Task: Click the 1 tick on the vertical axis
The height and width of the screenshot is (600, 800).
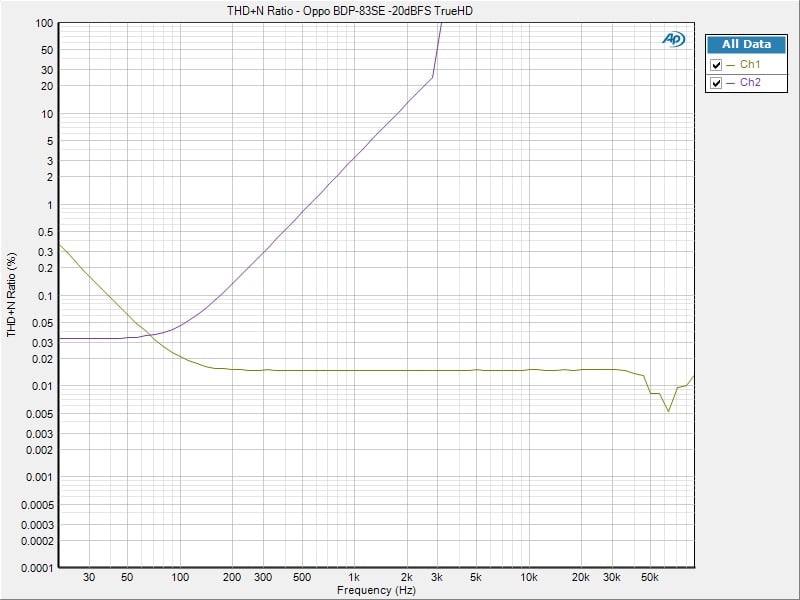Action: click(x=50, y=205)
